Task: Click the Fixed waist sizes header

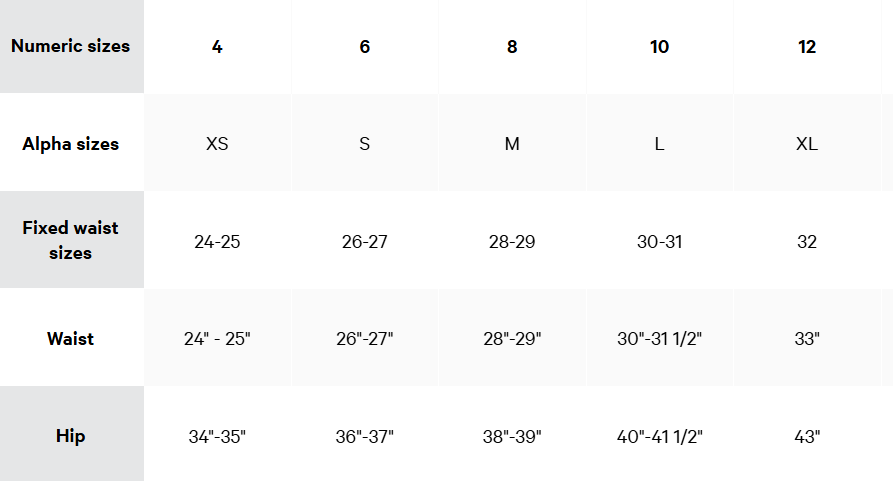Action: (71, 240)
